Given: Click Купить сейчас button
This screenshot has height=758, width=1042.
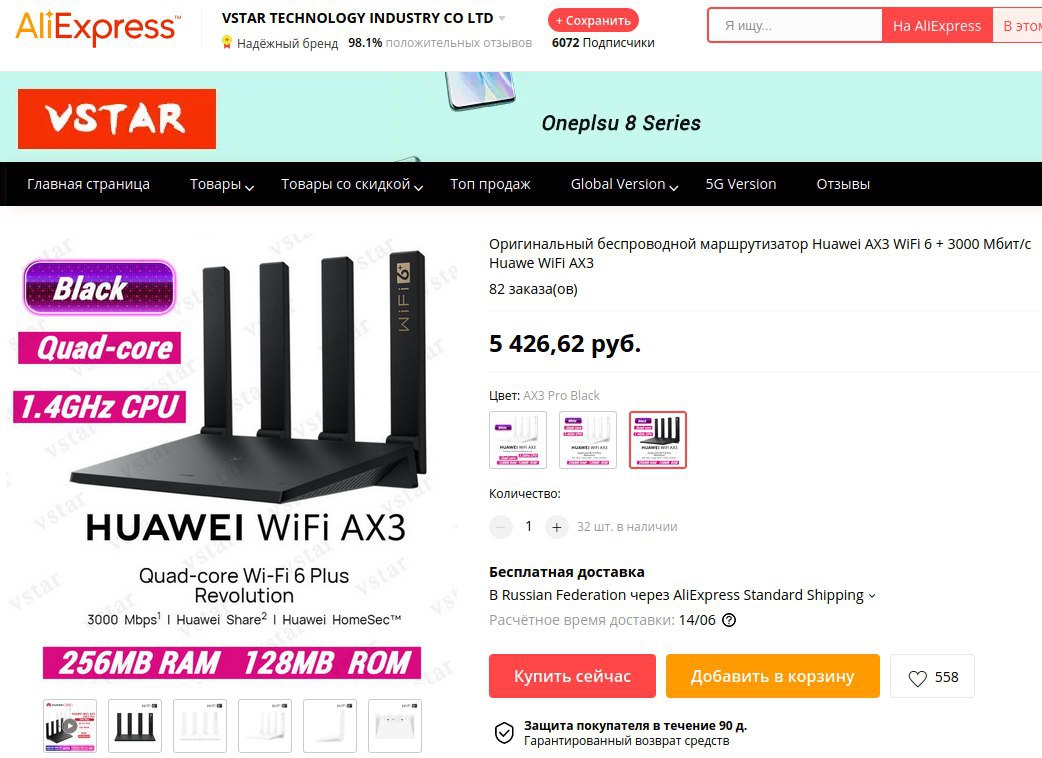Looking at the screenshot, I should click(x=572, y=676).
